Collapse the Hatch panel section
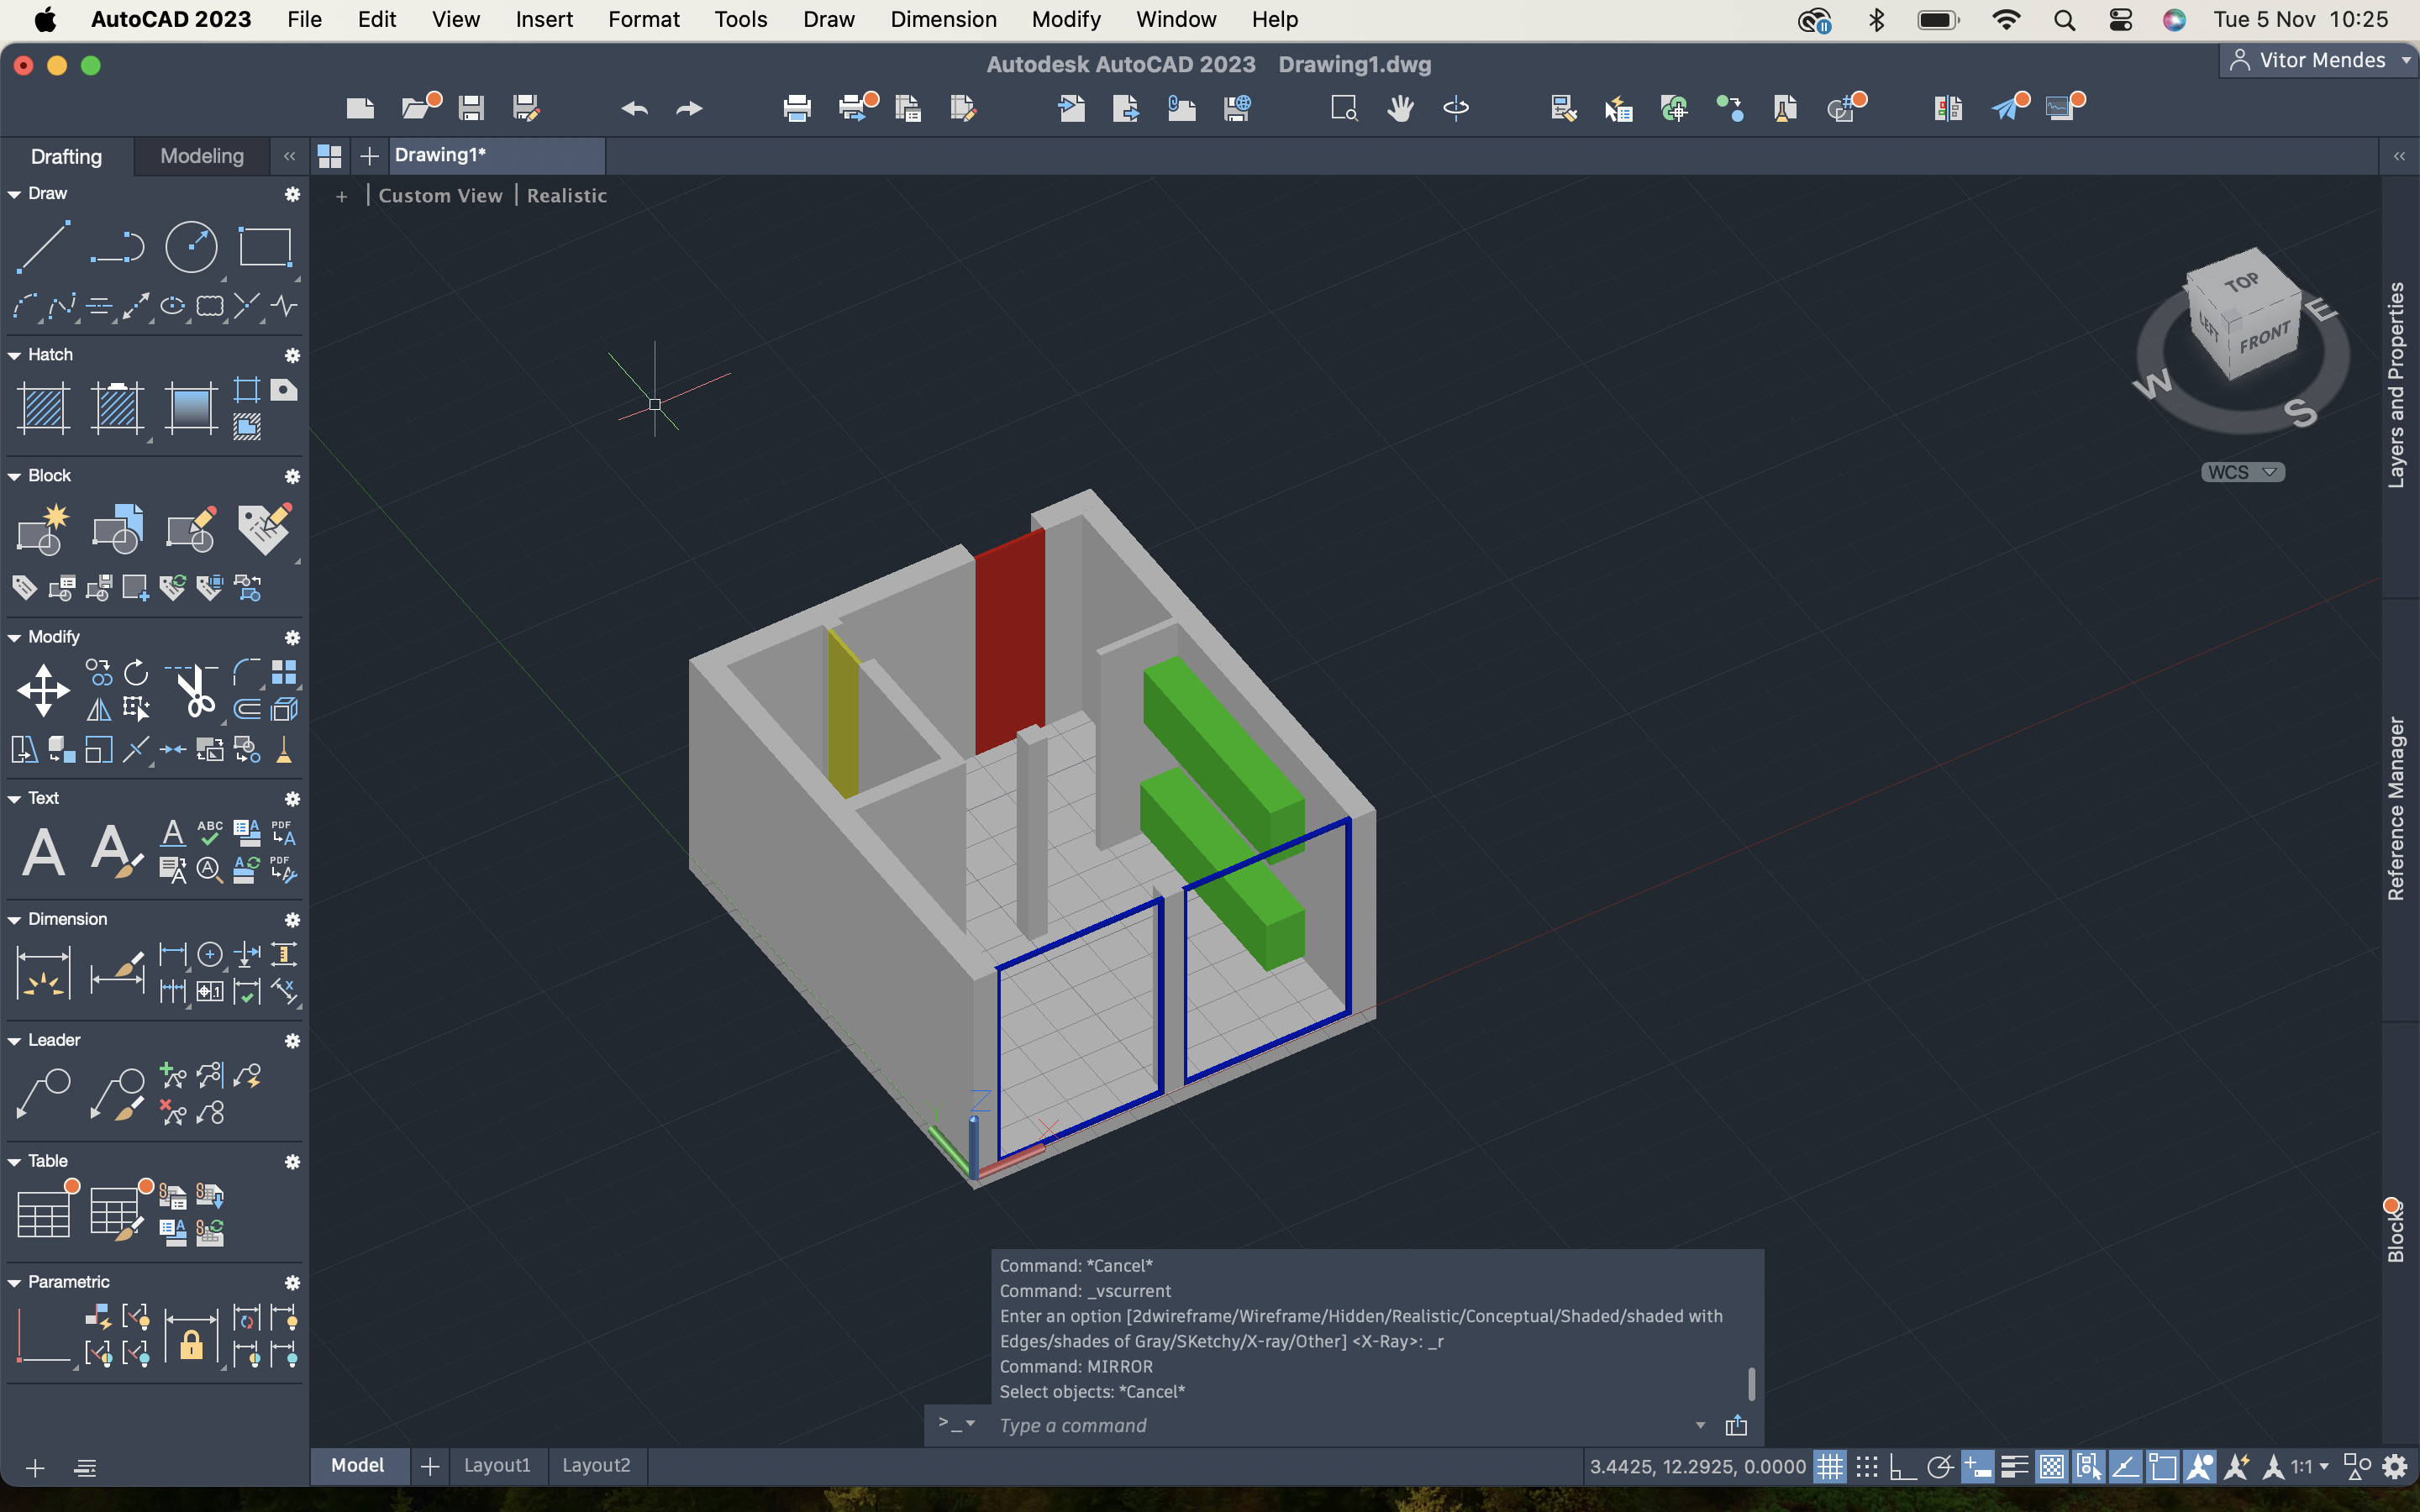The image size is (2420, 1512). point(14,355)
